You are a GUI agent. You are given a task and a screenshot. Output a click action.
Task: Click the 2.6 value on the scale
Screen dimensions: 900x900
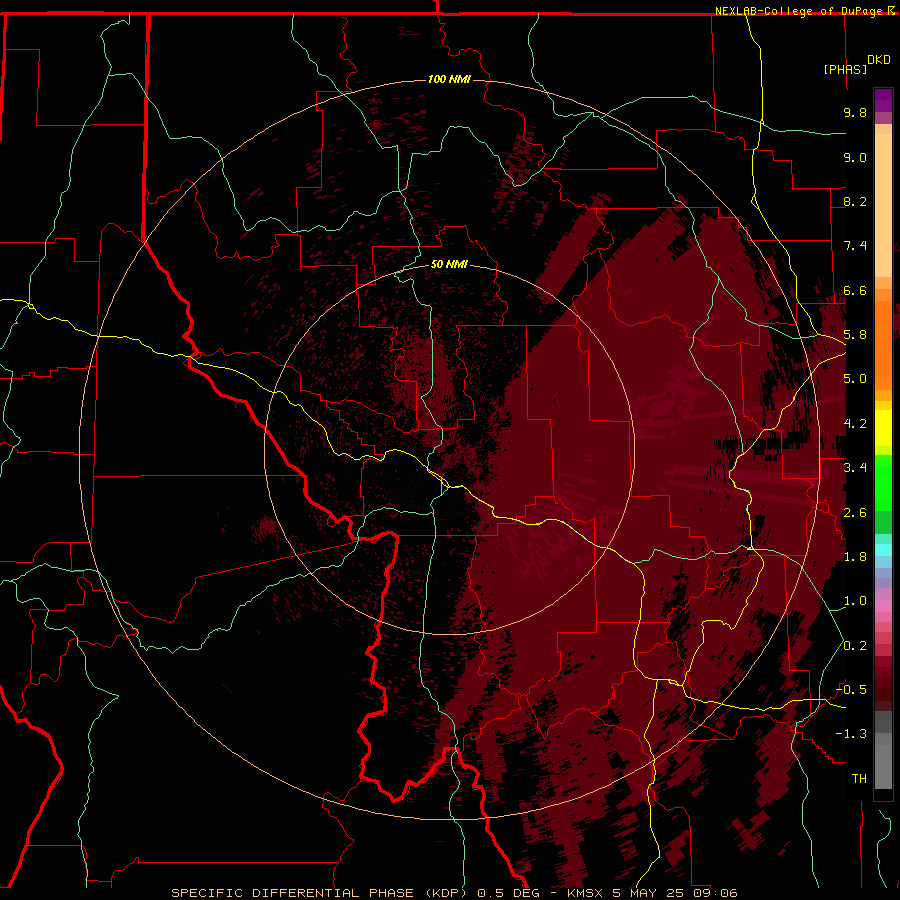pyautogui.click(x=855, y=513)
